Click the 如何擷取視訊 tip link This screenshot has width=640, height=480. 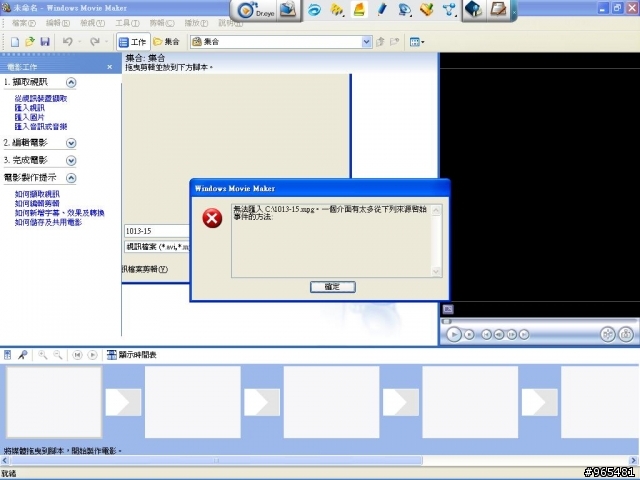[x=37, y=194]
